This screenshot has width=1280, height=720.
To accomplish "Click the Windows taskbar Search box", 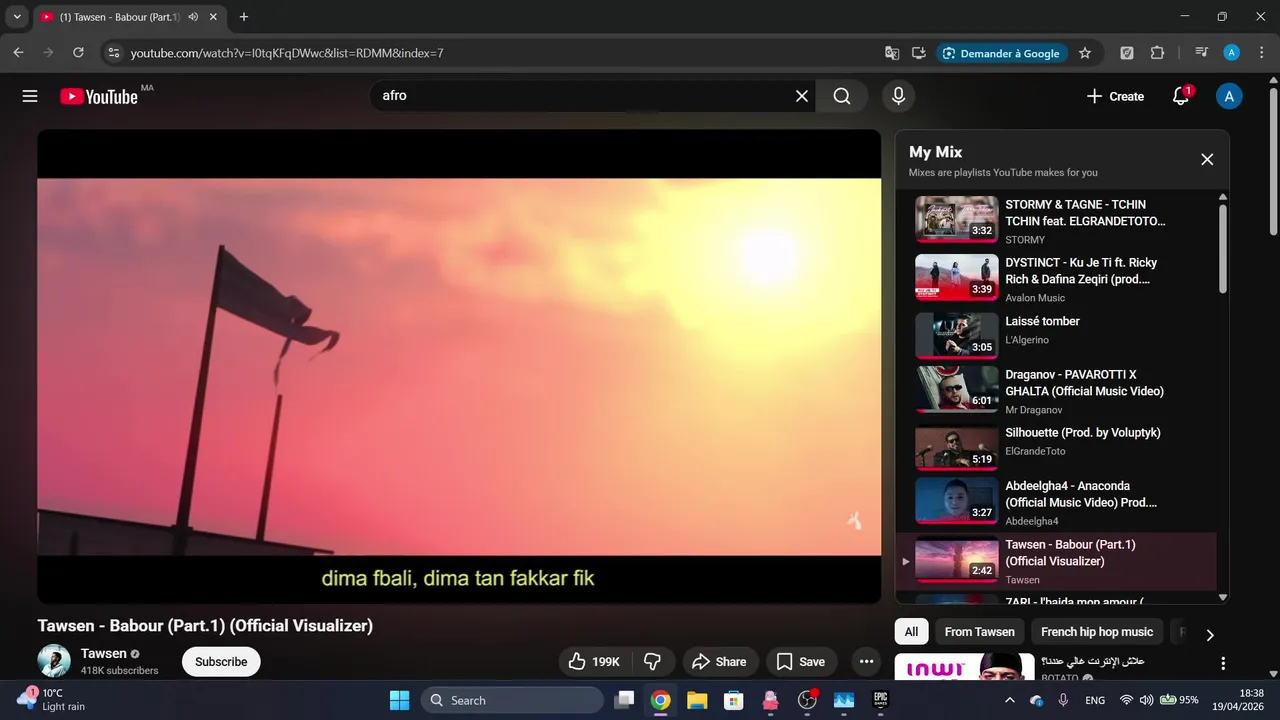I will [x=512, y=700].
